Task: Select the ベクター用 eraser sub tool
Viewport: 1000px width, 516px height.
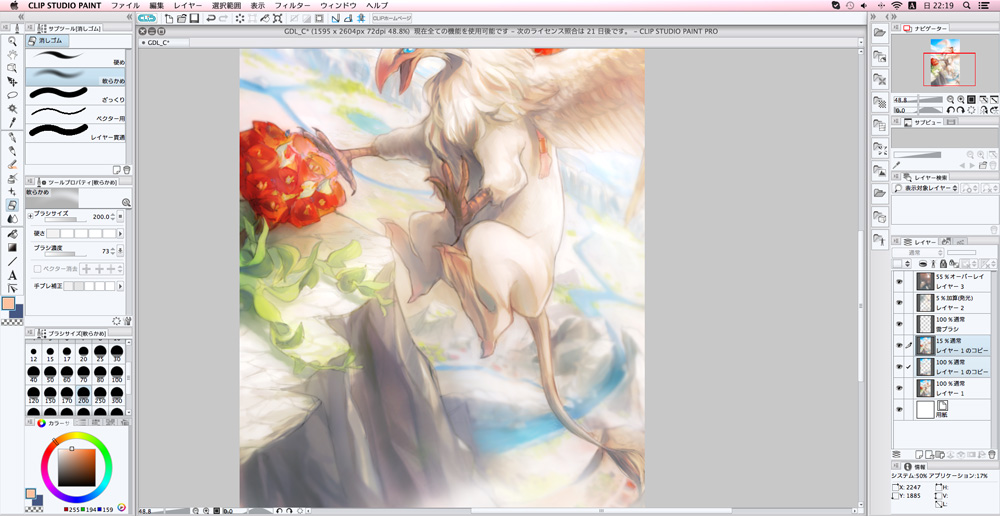Action: (x=76, y=114)
